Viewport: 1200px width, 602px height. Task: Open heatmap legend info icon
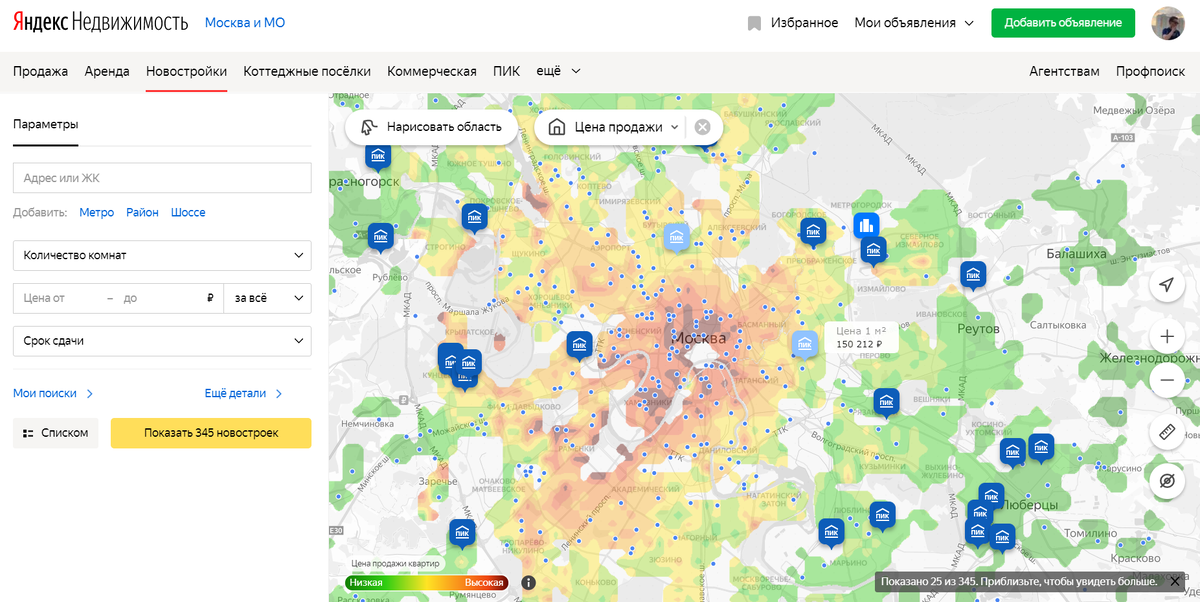(x=528, y=582)
